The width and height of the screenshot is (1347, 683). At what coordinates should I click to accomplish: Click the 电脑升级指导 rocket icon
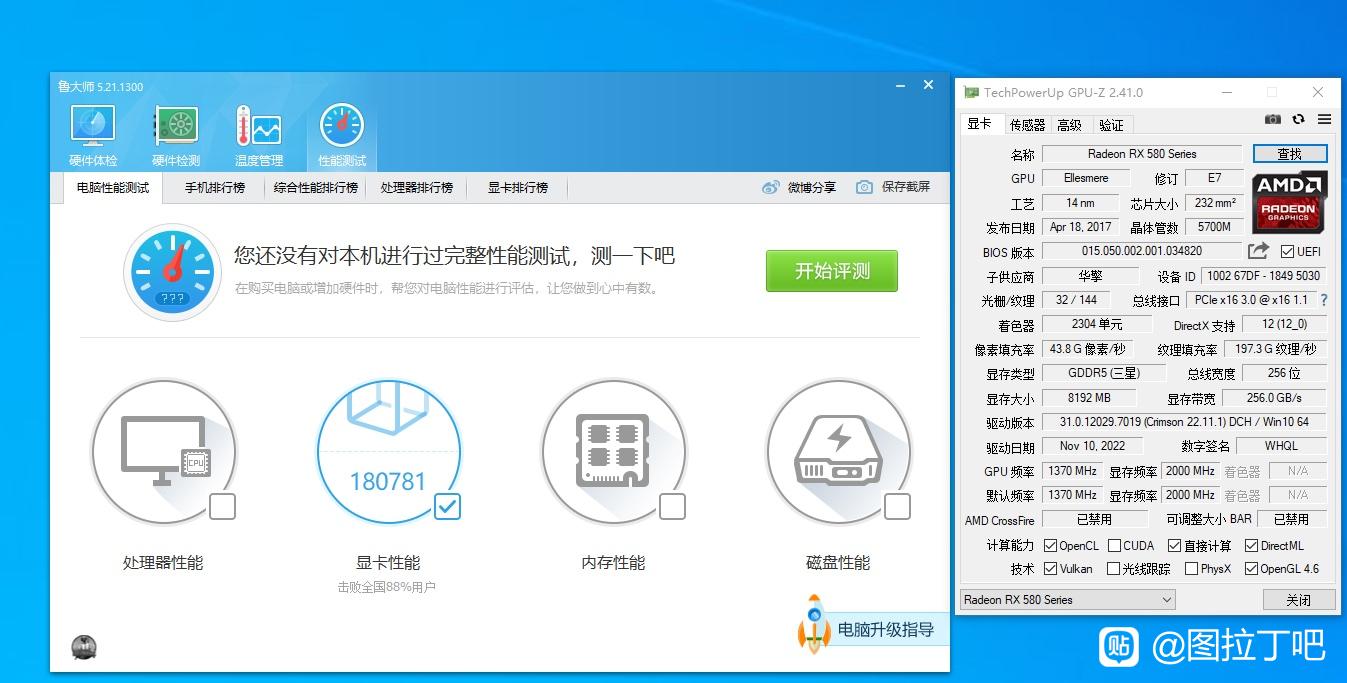coord(814,623)
